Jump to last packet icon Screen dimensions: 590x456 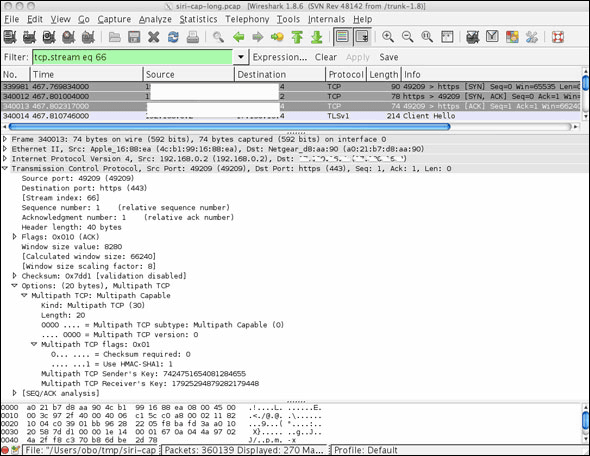click(x=317, y=37)
